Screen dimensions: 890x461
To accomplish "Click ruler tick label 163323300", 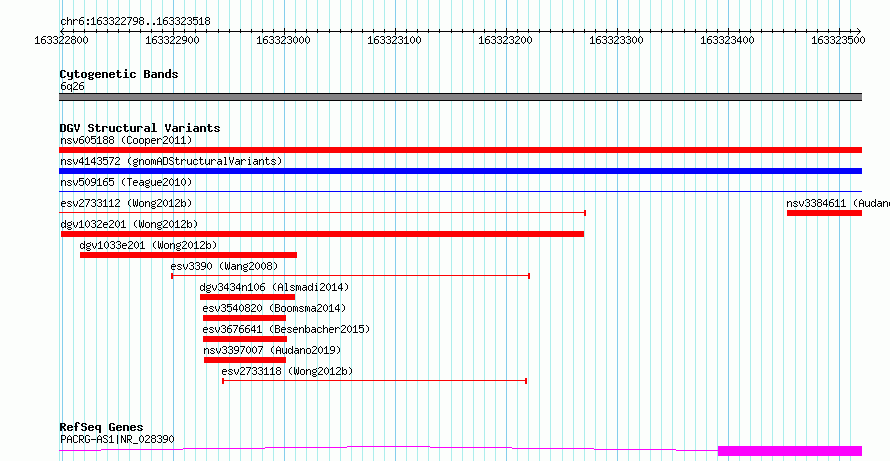I will [616, 40].
